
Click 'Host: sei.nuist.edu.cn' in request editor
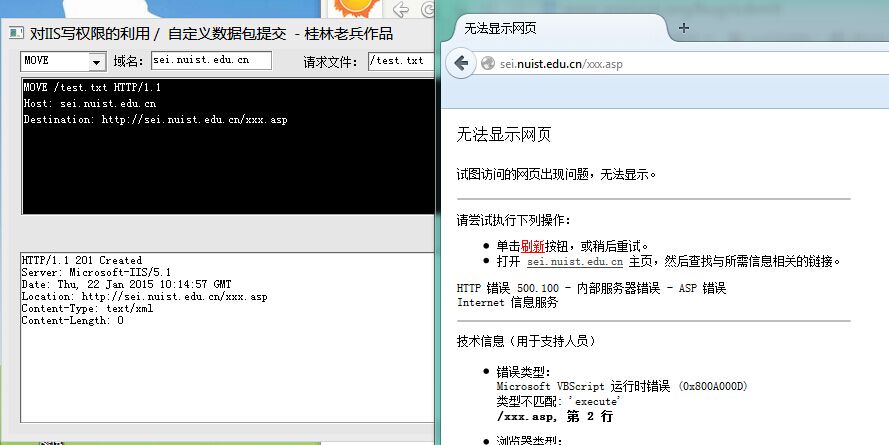pos(90,103)
